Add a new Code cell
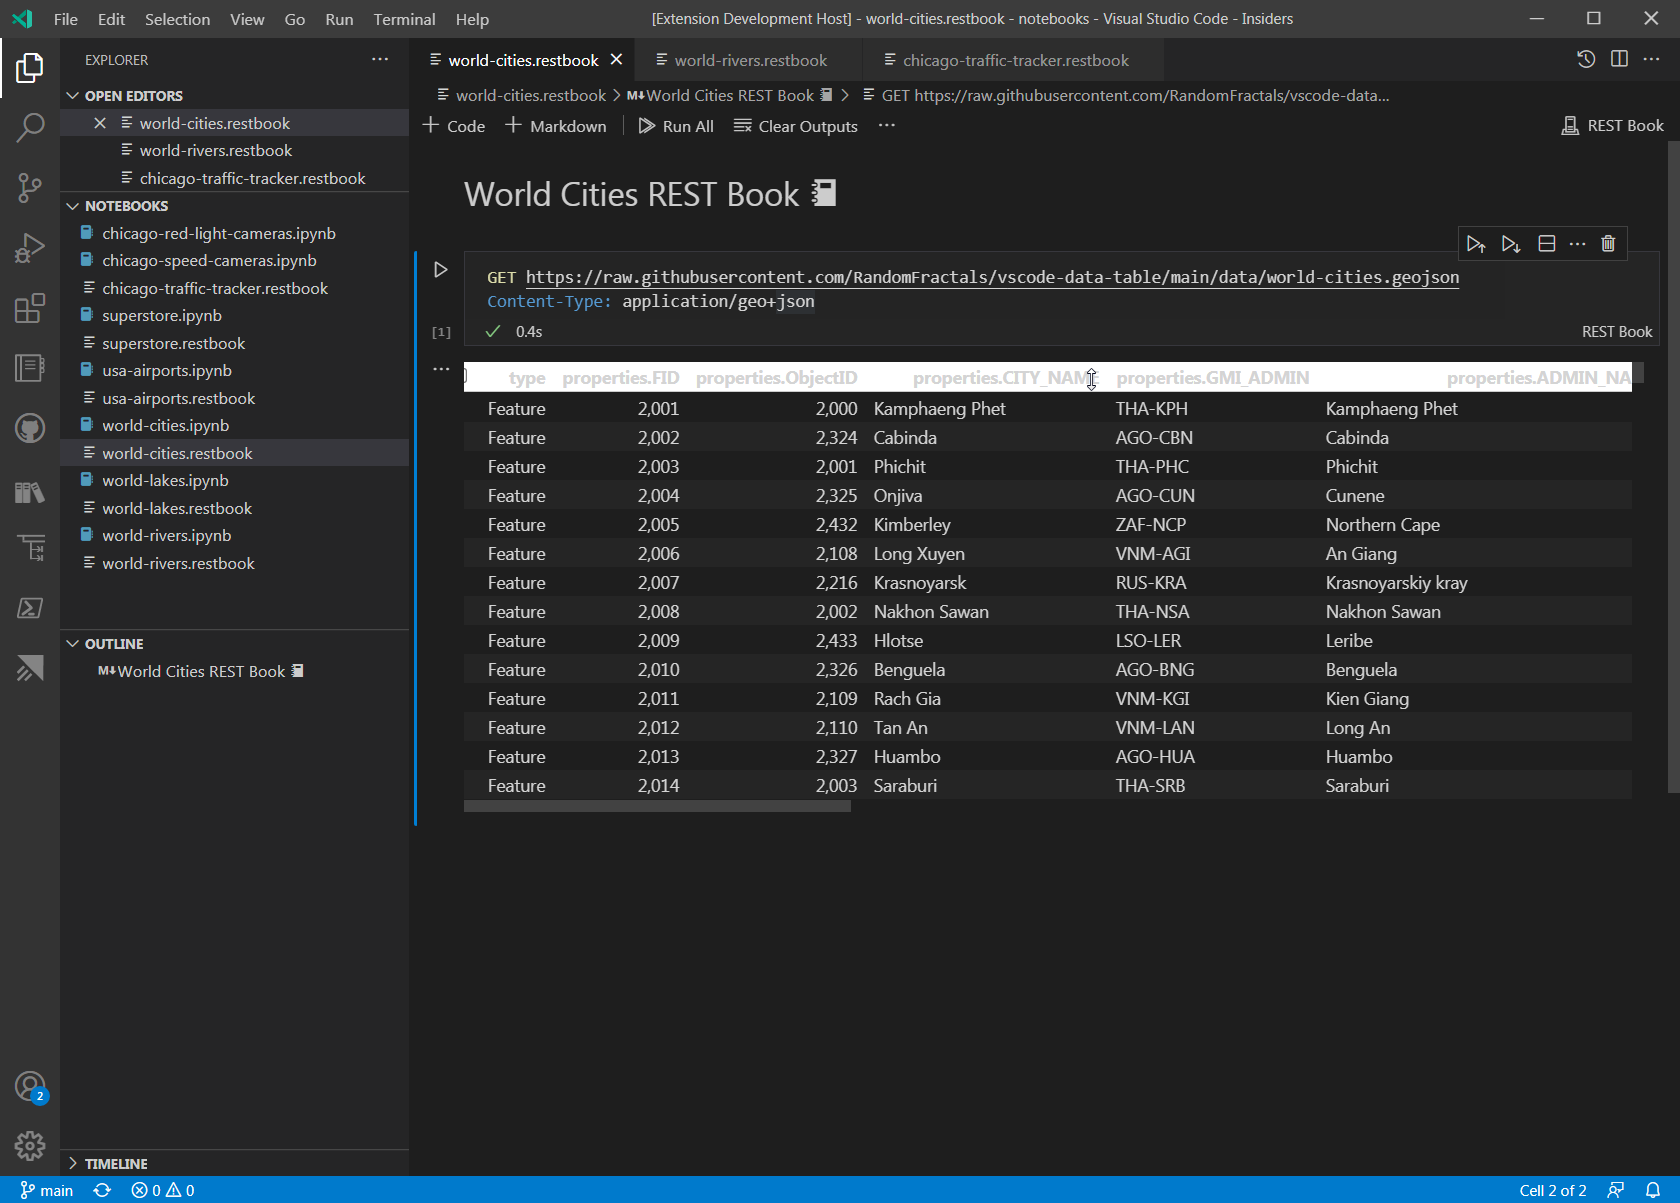Viewport: 1680px width, 1203px height. pyautogui.click(x=454, y=126)
